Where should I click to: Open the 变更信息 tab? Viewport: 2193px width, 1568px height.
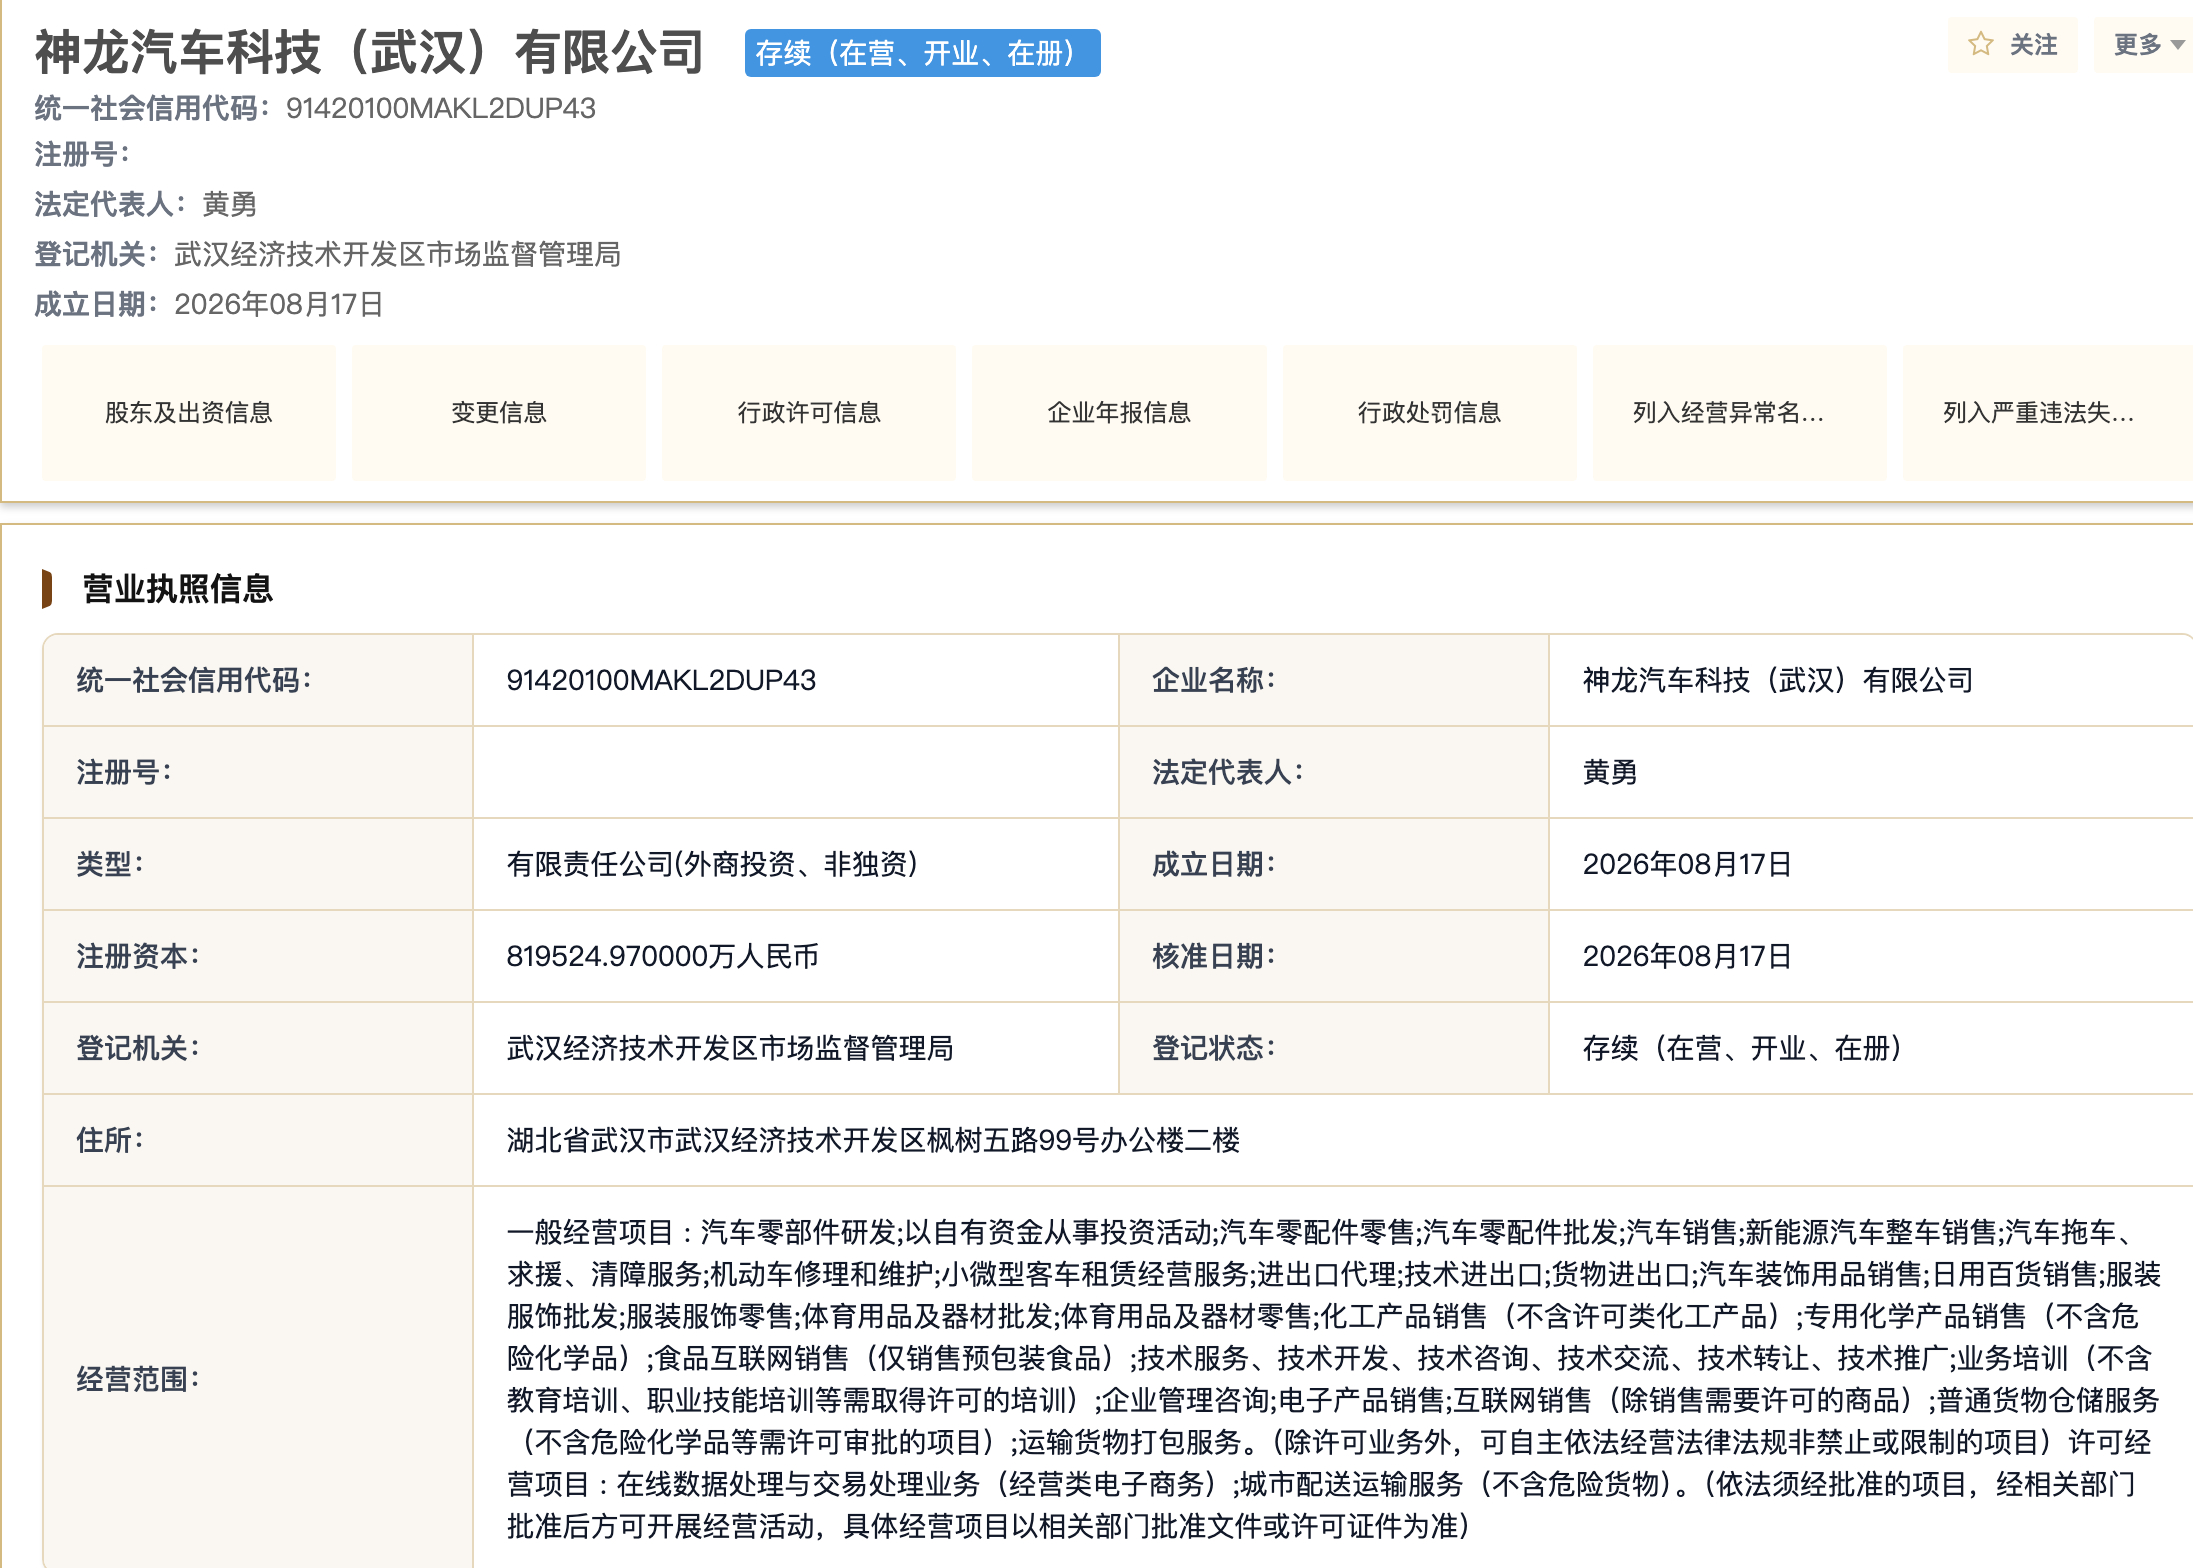click(x=499, y=413)
